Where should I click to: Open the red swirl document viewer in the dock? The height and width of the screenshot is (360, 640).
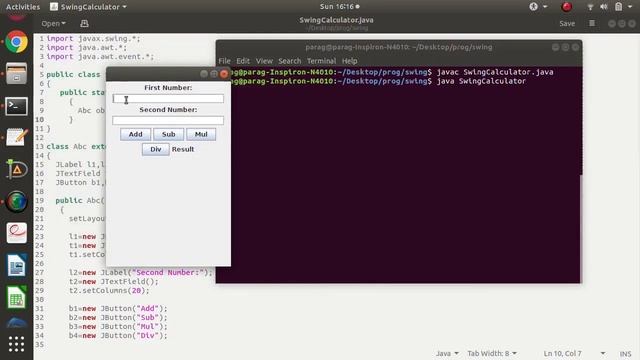(16, 233)
